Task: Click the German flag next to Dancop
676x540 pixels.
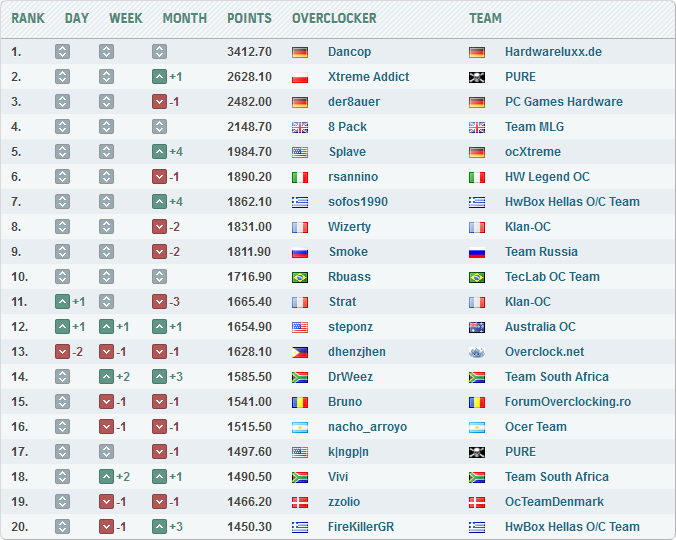Action: tap(300, 53)
